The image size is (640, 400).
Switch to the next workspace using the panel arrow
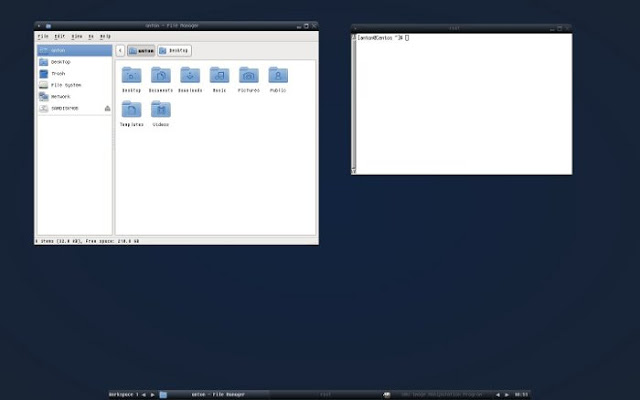click(153, 395)
